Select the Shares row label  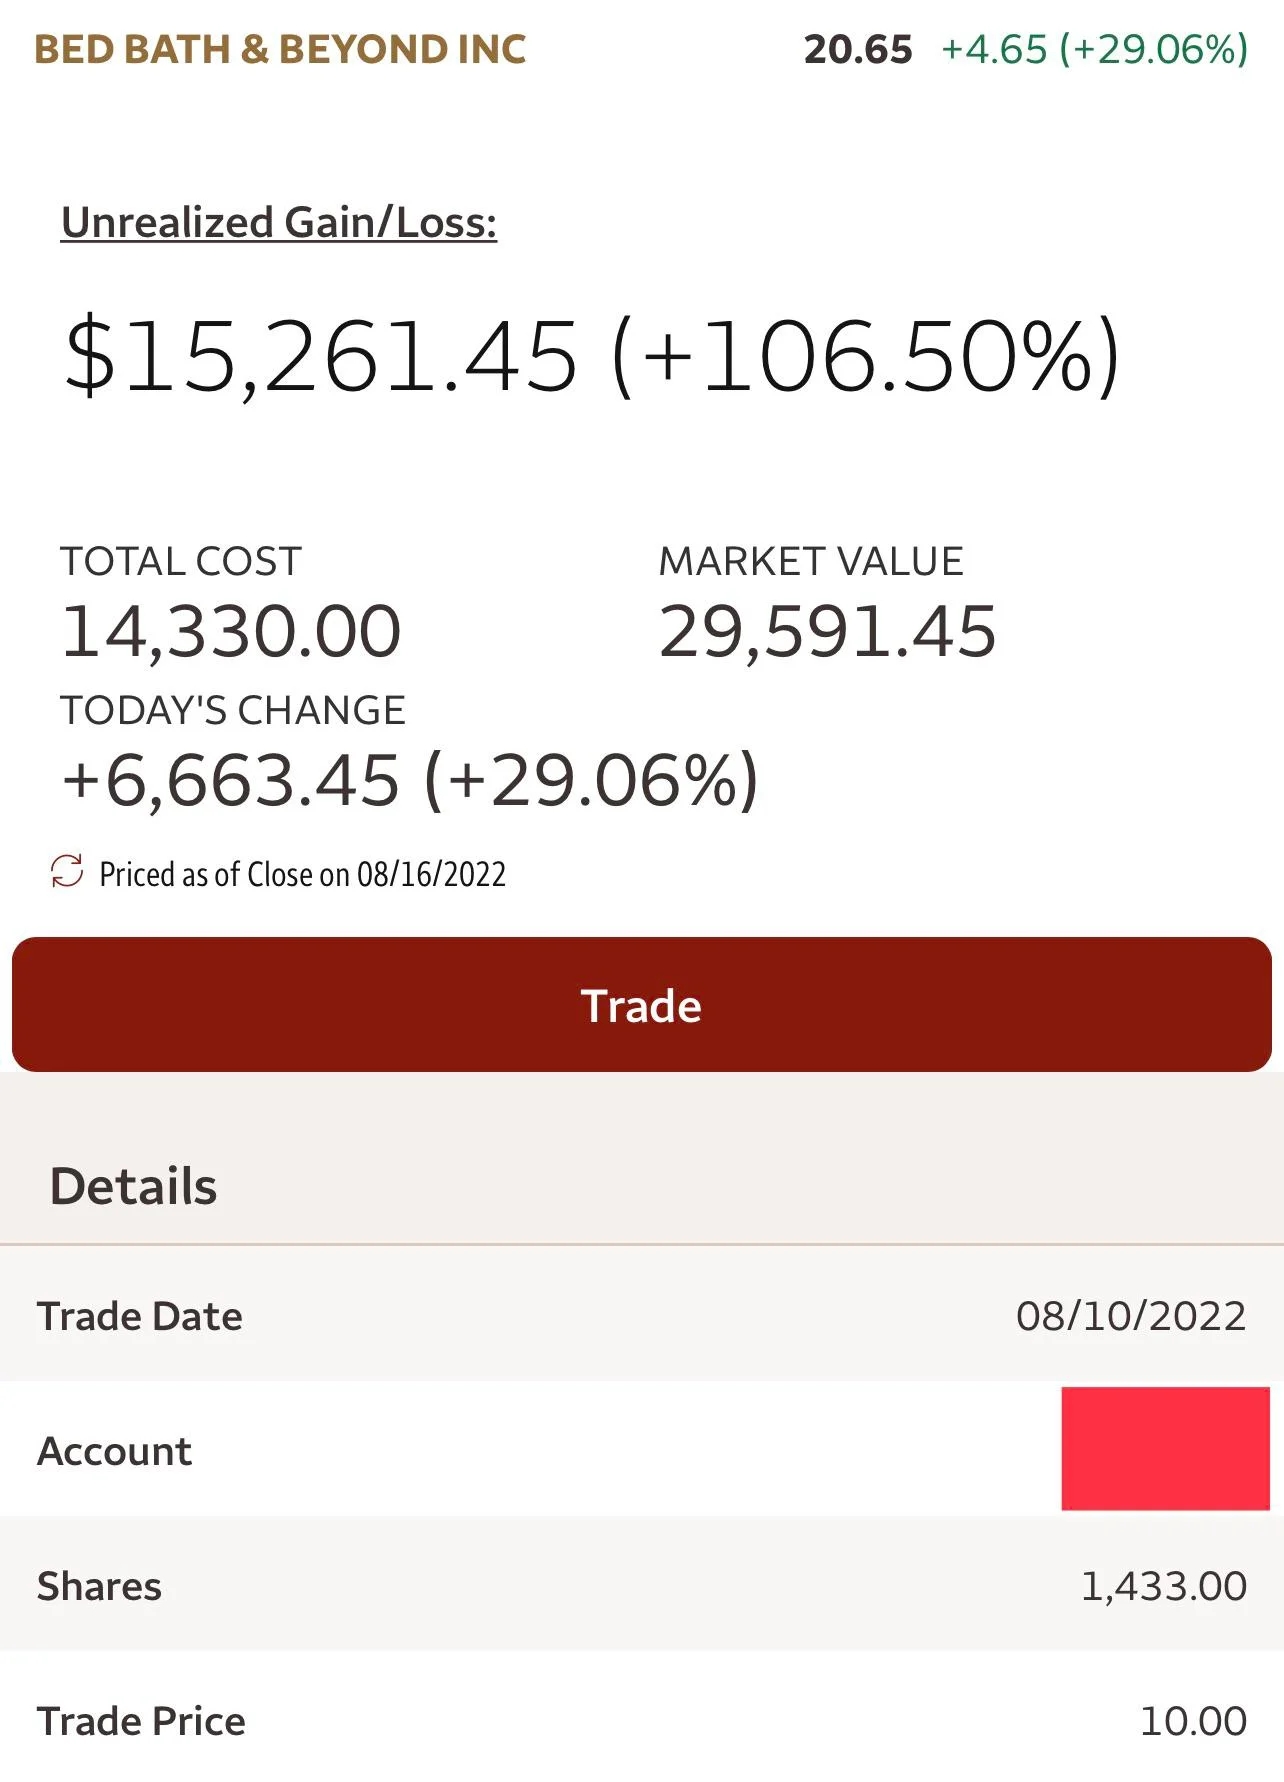pyautogui.click(x=99, y=1586)
